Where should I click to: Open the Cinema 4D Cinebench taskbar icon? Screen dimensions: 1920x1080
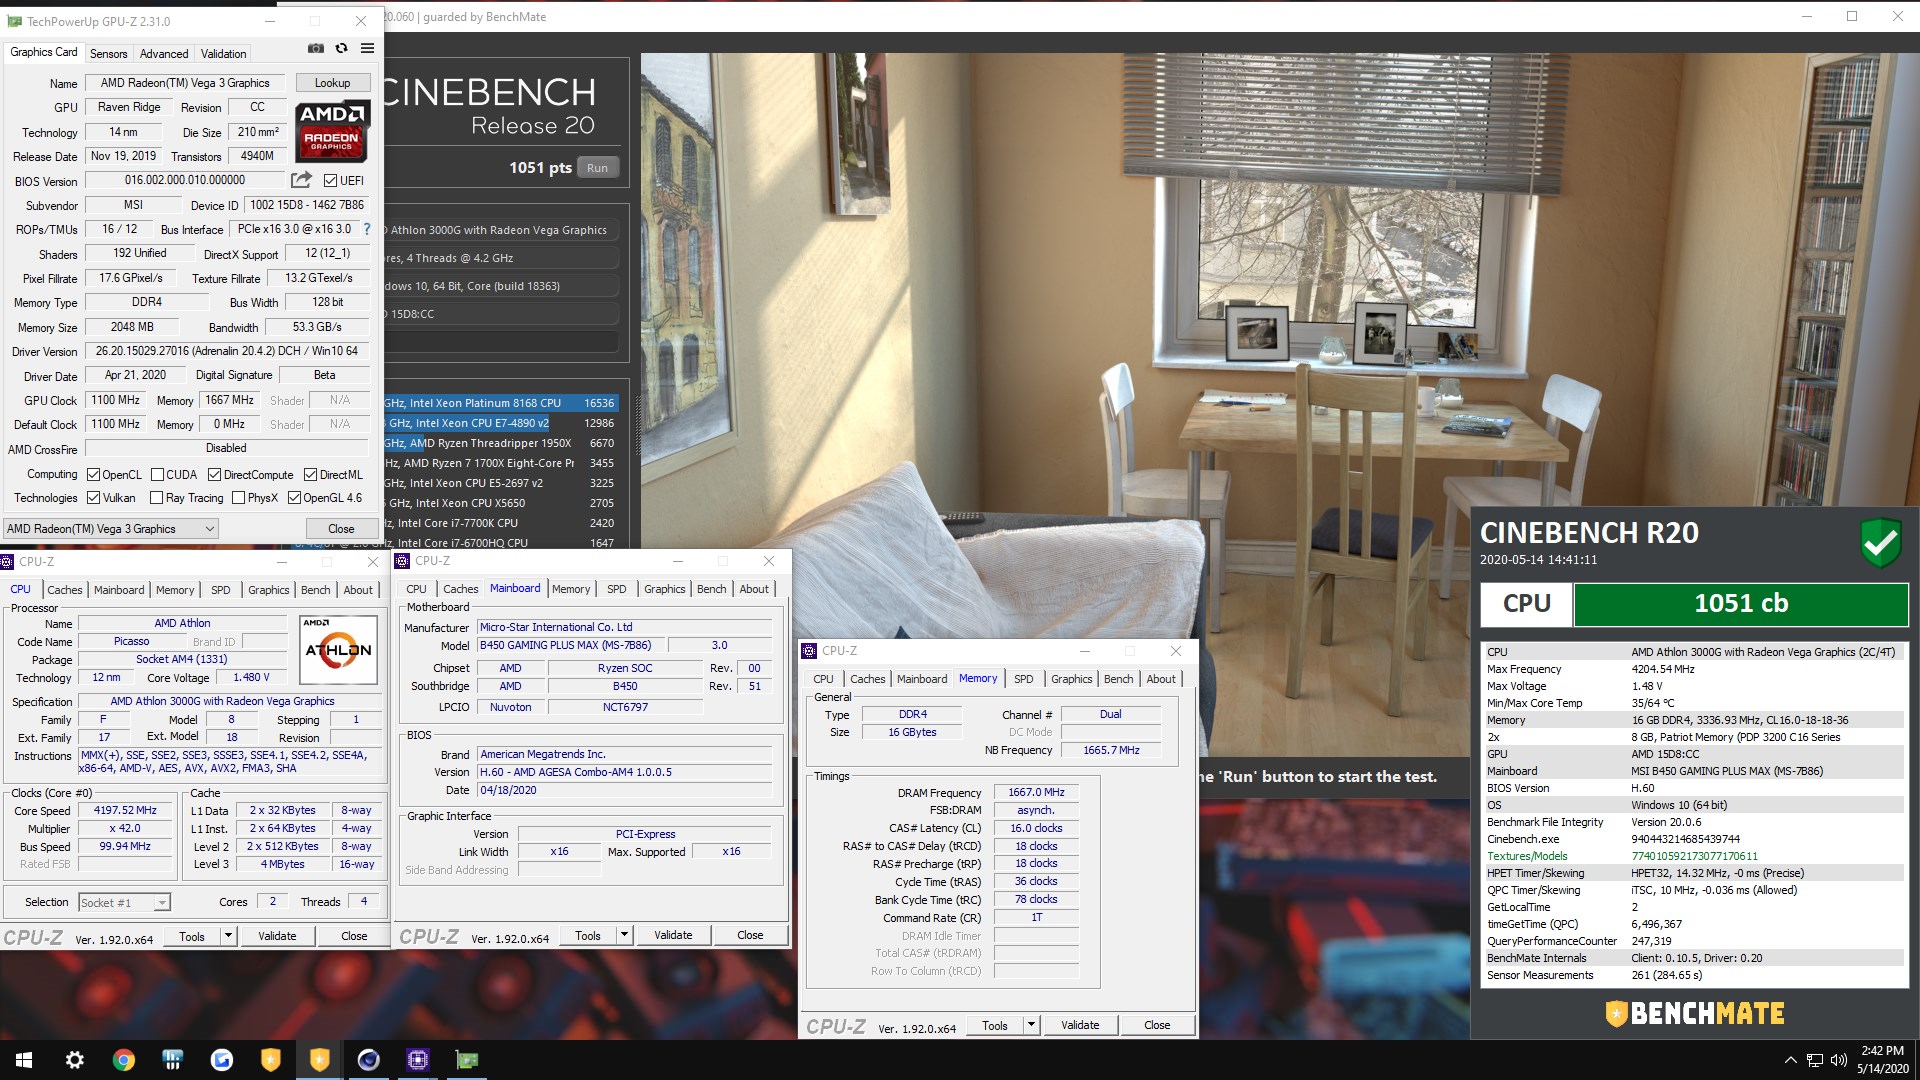[368, 1060]
